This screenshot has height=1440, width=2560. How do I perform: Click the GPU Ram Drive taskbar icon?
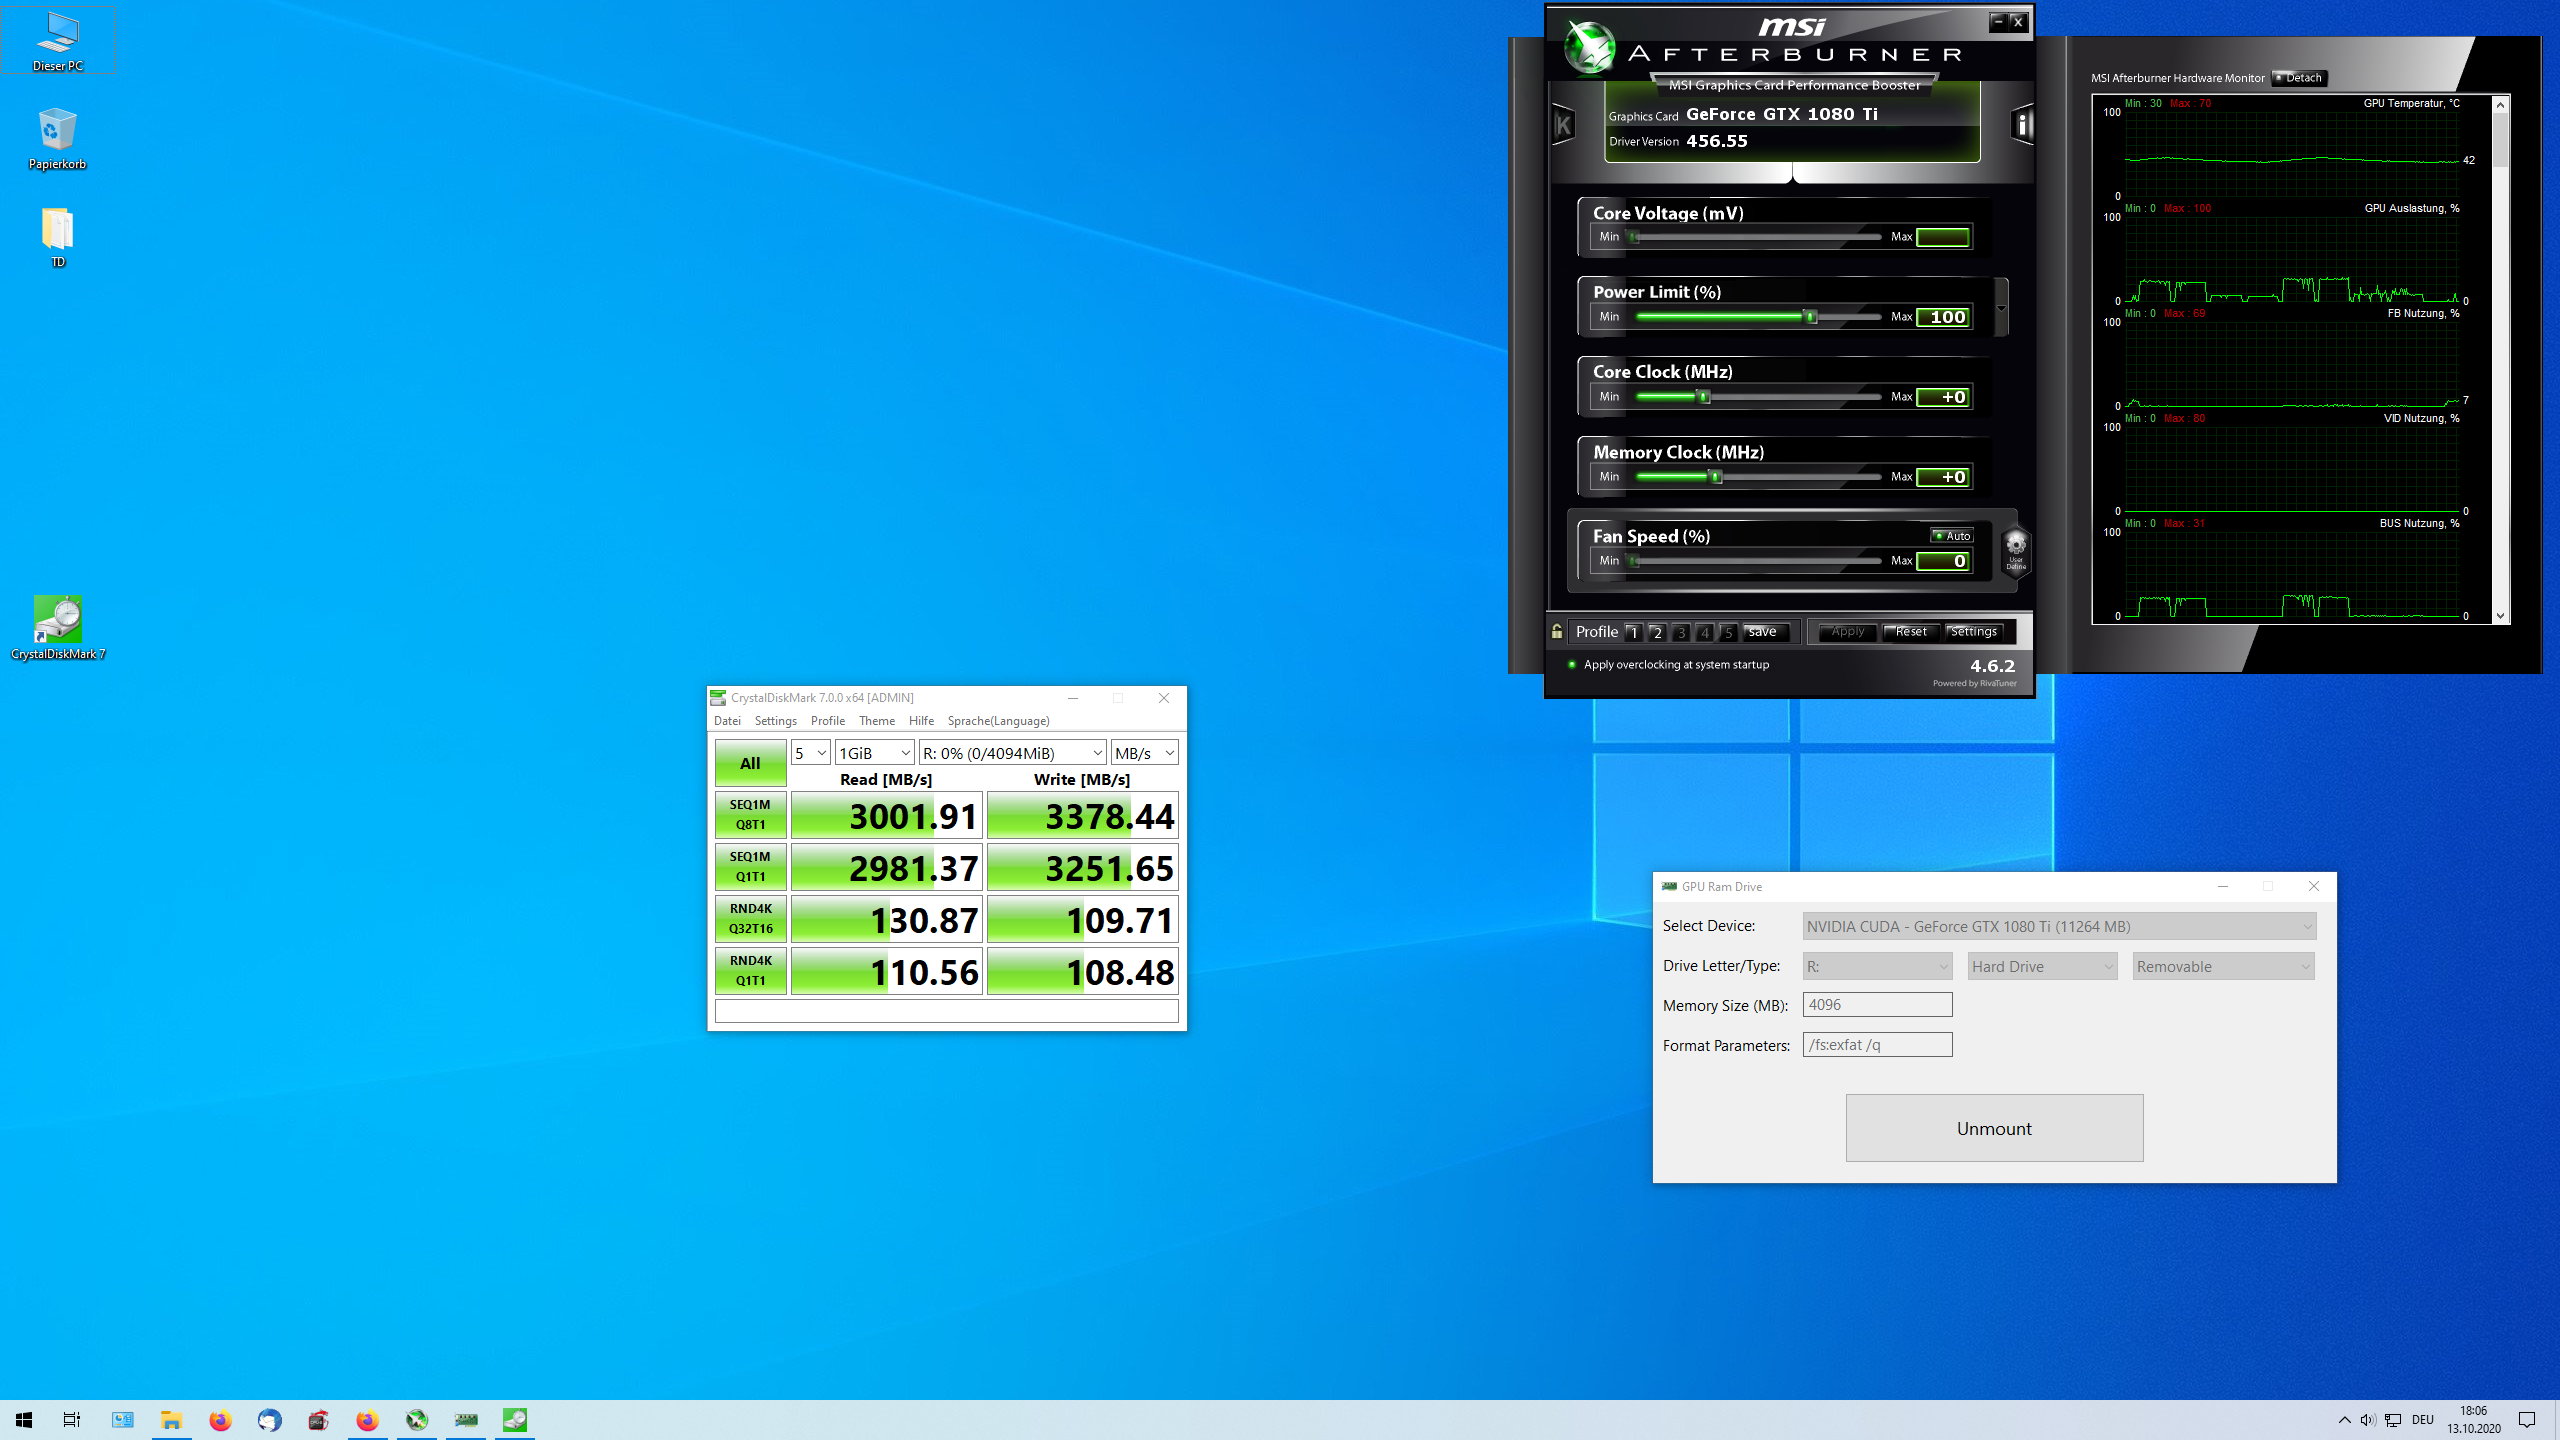(x=466, y=1419)
